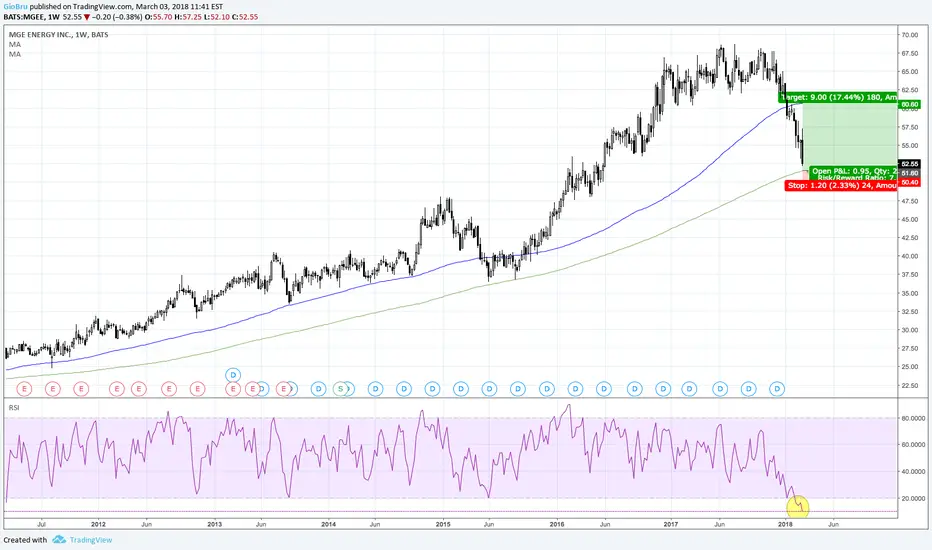Click the dividend marker just before the 2016 label
The image size is (932, 550).
pos(546,389)
